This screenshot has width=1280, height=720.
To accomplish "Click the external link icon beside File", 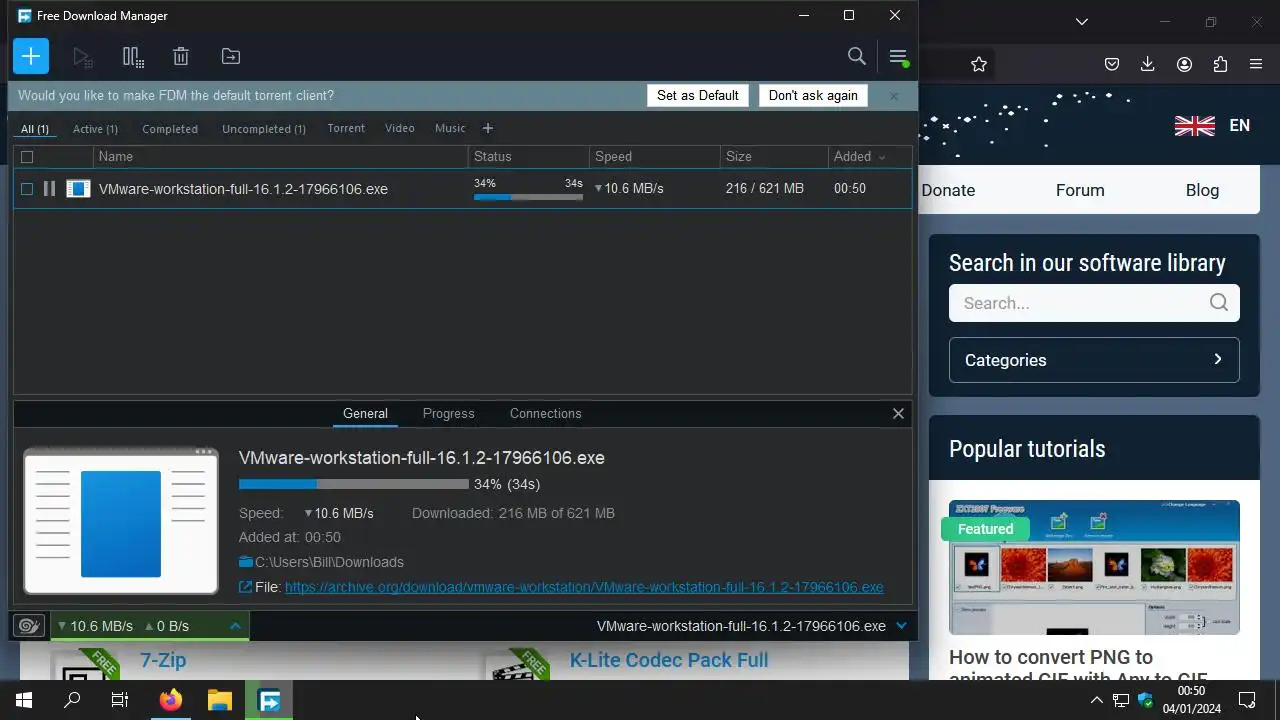I will pyautogui.click(x=245, y=587).
